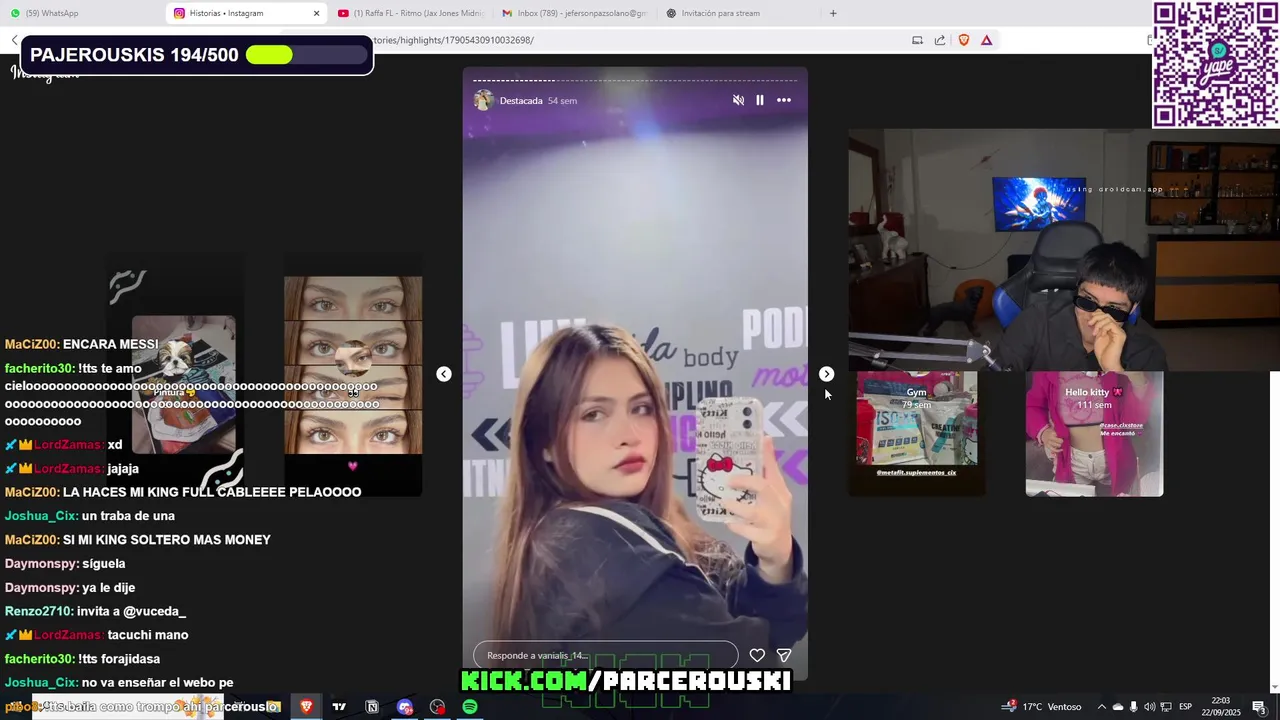The image size is (1280, 720).
Task: Open the 'Gym' highlight thumbnail
Action: point(917,433)
